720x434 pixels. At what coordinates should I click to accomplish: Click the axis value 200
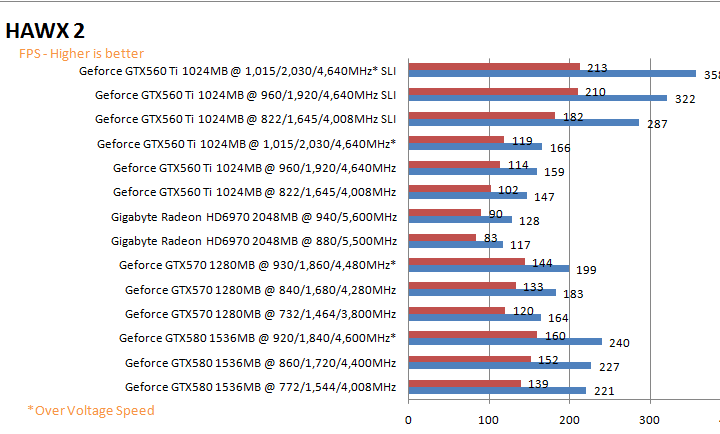click(569, 420)
